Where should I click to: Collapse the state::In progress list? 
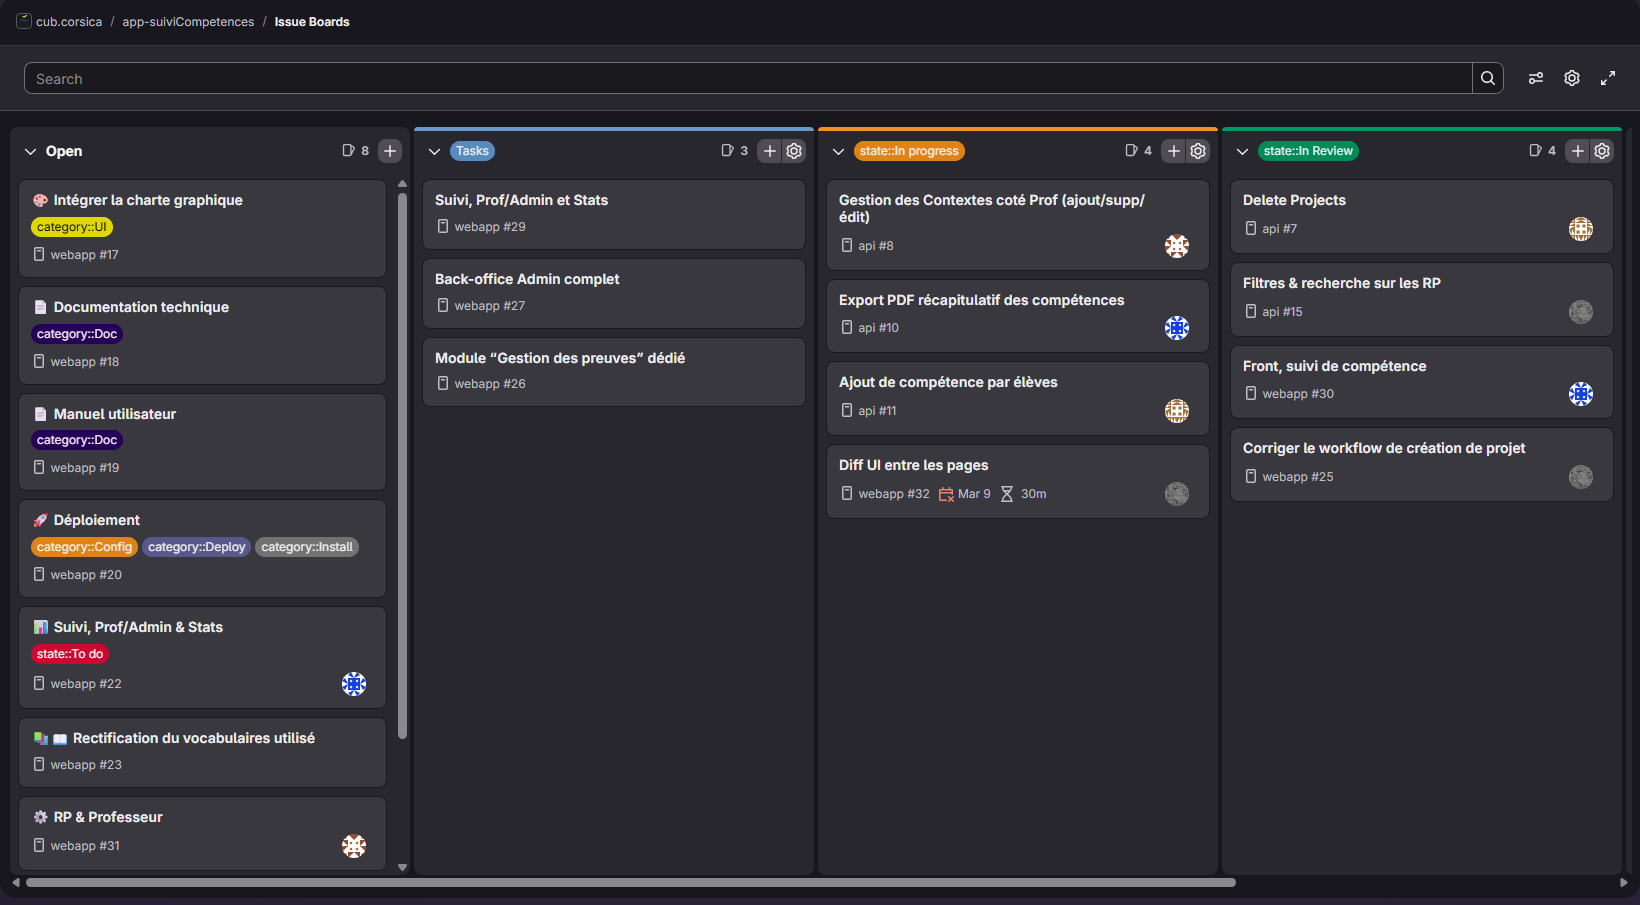(x=838, y=152)
